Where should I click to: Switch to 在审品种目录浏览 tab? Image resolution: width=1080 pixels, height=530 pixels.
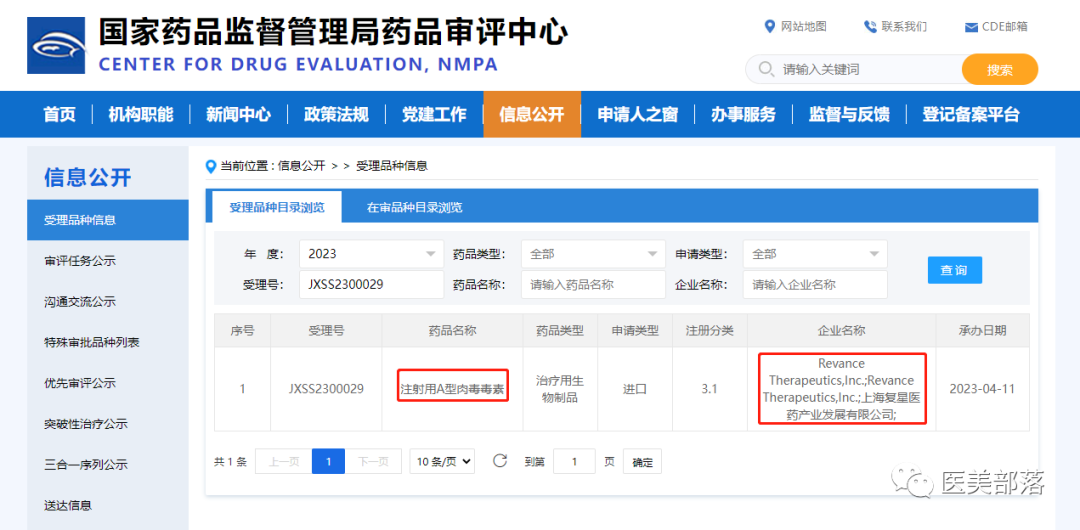(x=415, y=207)
